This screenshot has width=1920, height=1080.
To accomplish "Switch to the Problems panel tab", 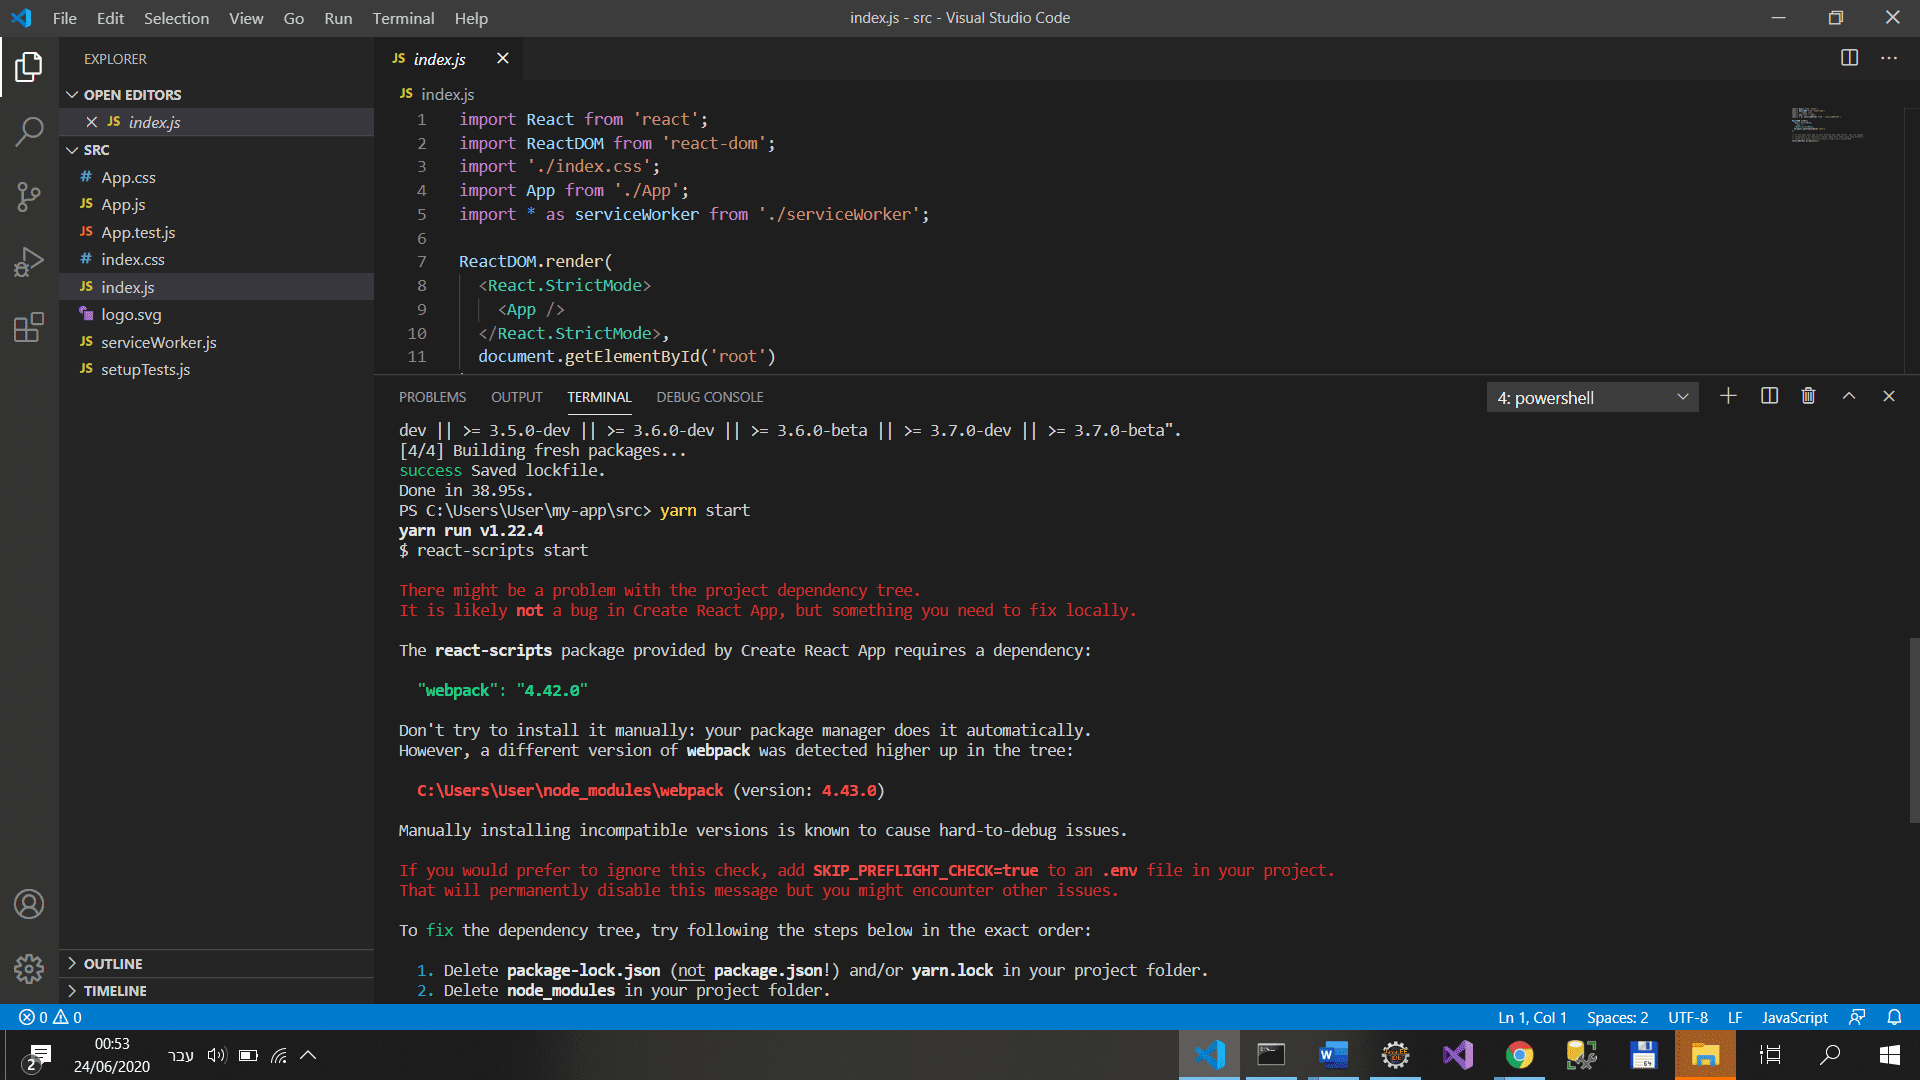I will [432, 397].
